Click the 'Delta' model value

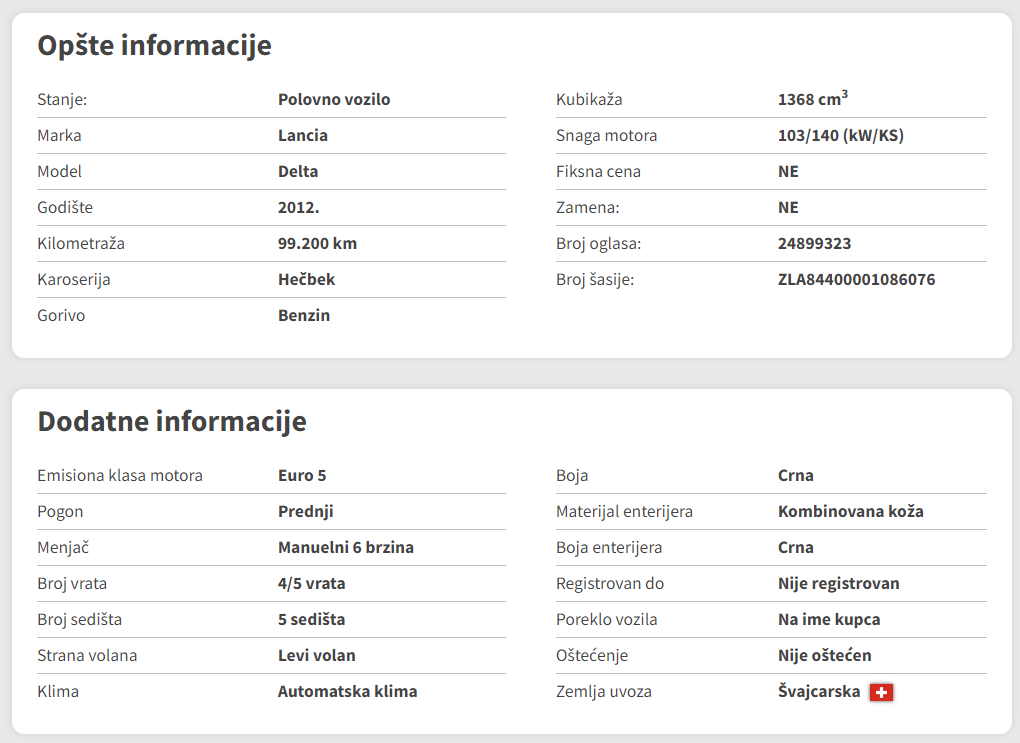point(298,172)
